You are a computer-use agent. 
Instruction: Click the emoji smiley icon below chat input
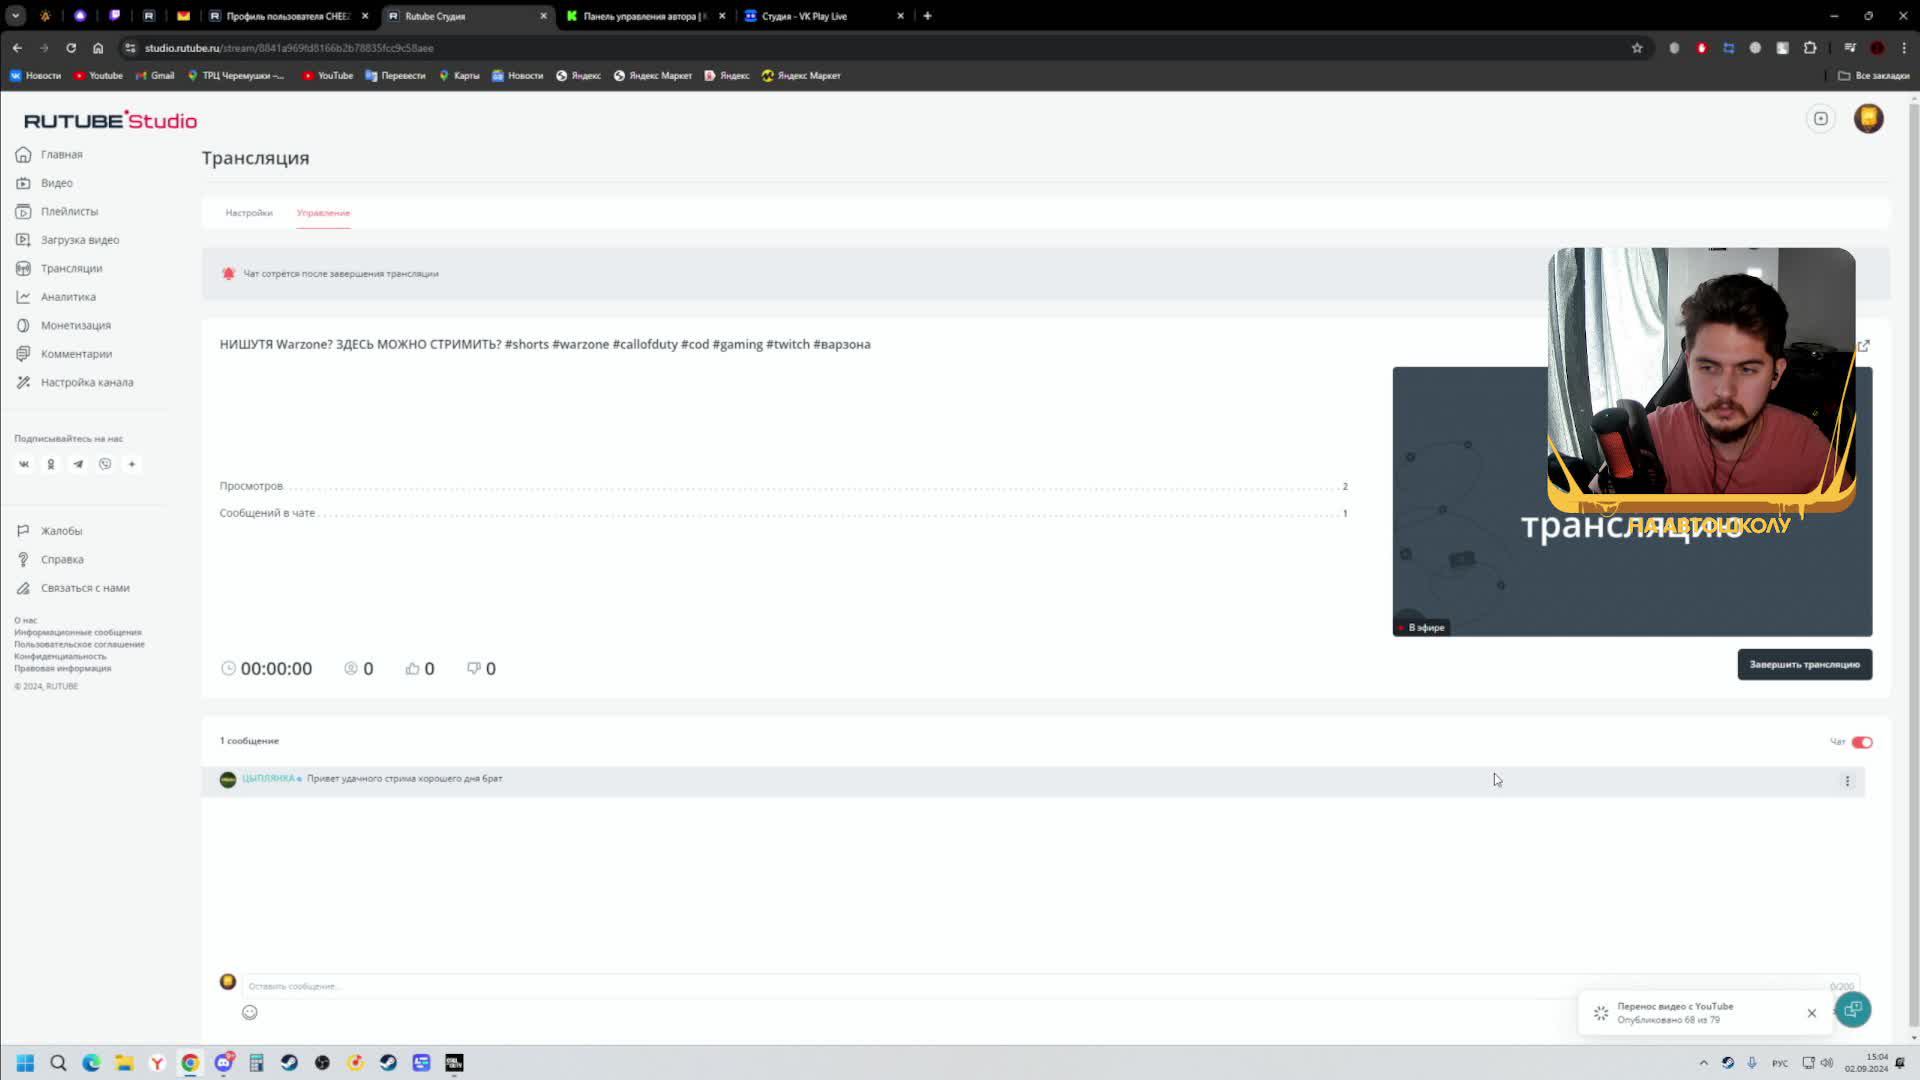[250, 1012]
